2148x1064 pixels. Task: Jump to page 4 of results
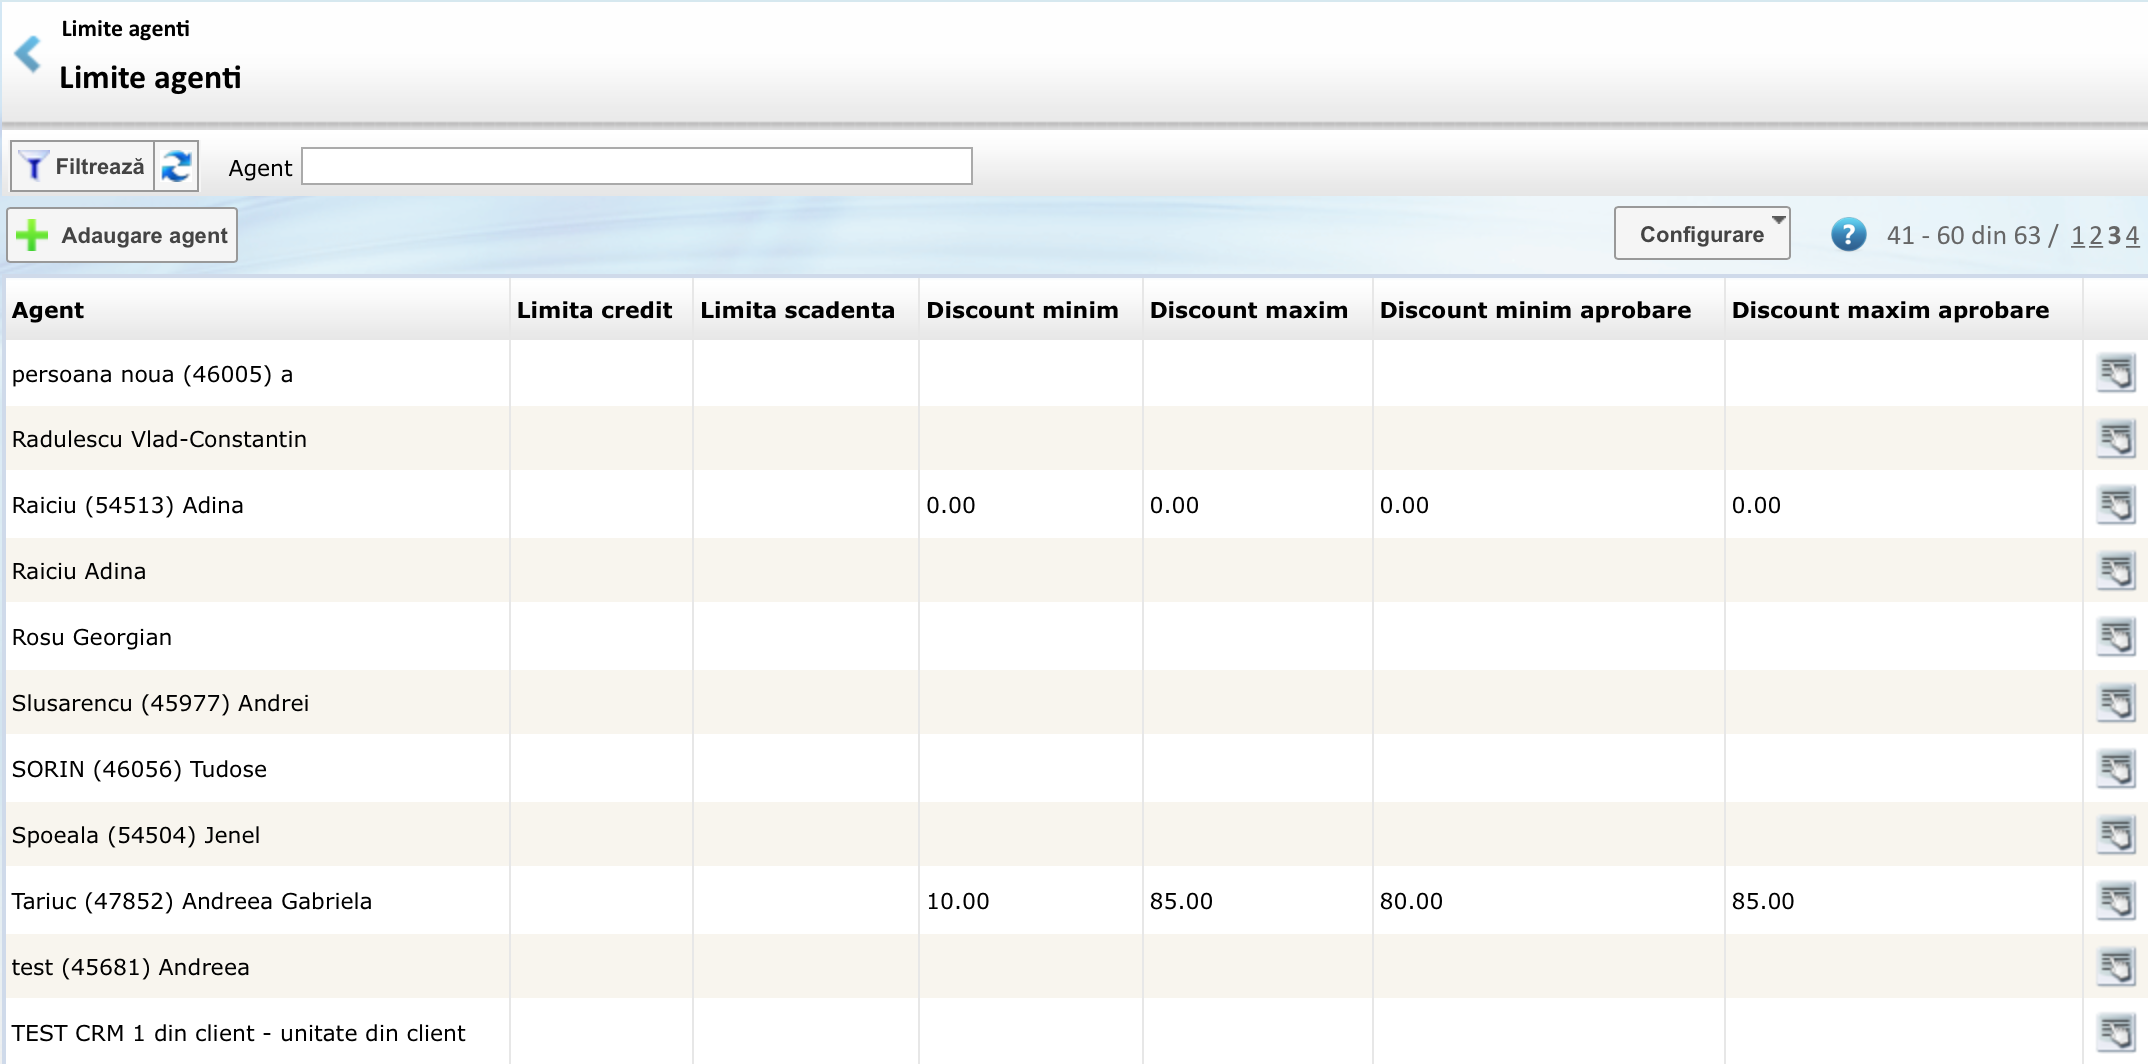click(x=2132, y=236)
